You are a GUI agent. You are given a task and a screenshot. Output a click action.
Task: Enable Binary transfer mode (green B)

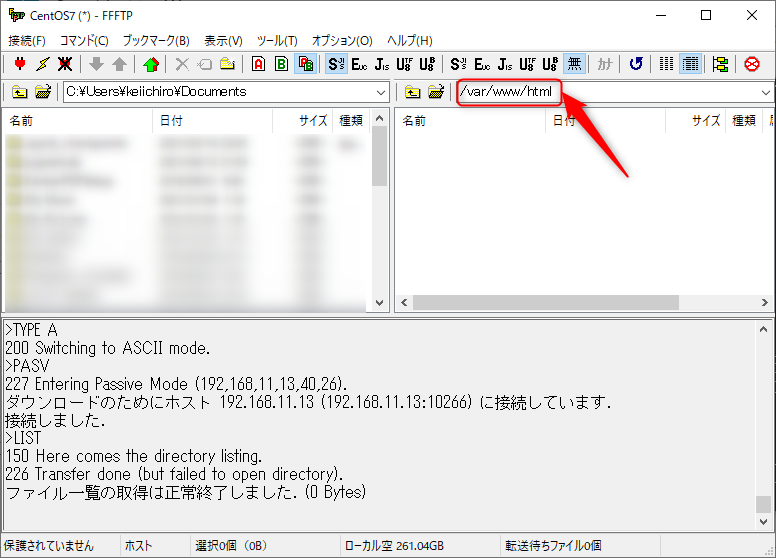tap(282, 64)
